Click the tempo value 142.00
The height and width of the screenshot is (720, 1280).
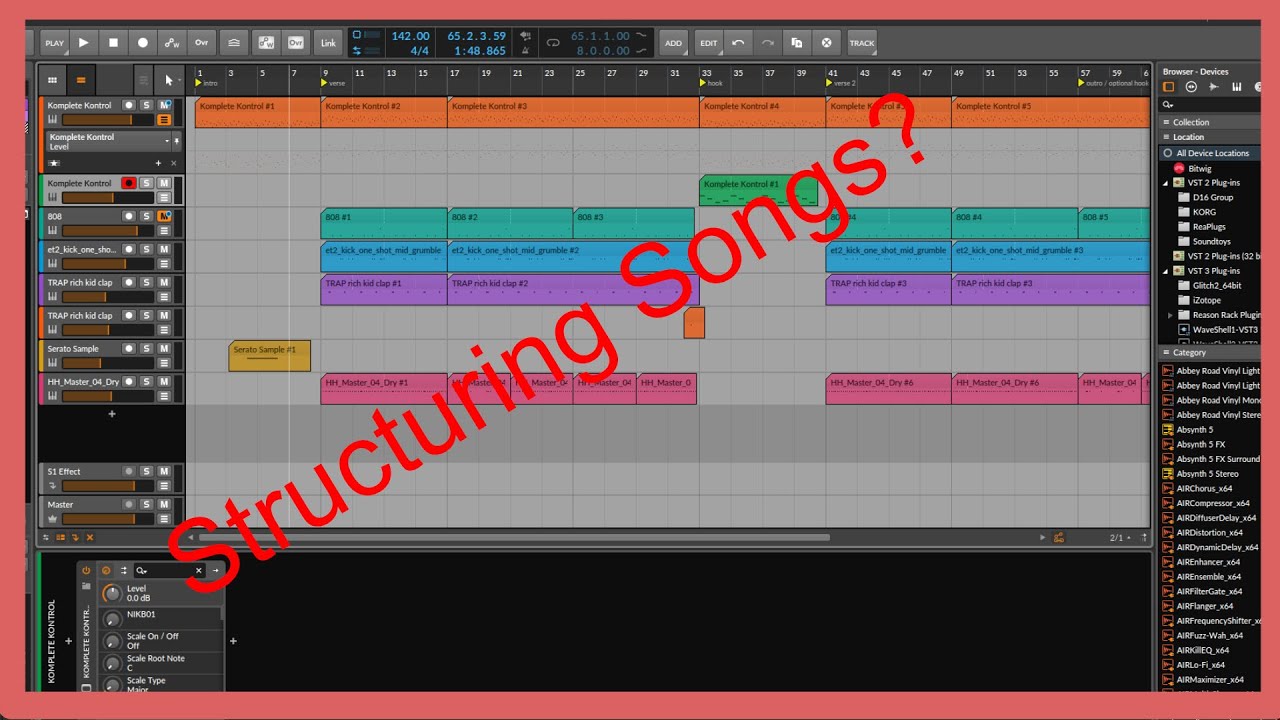click(x=410, y=36)
